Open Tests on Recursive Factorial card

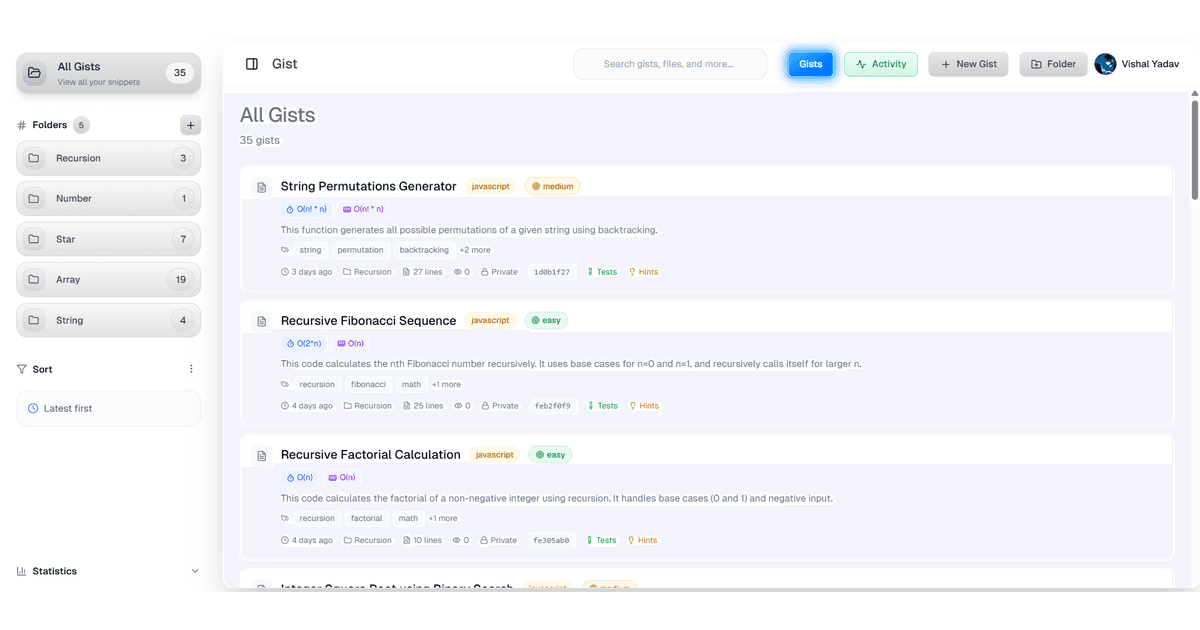tap(602, 540)
